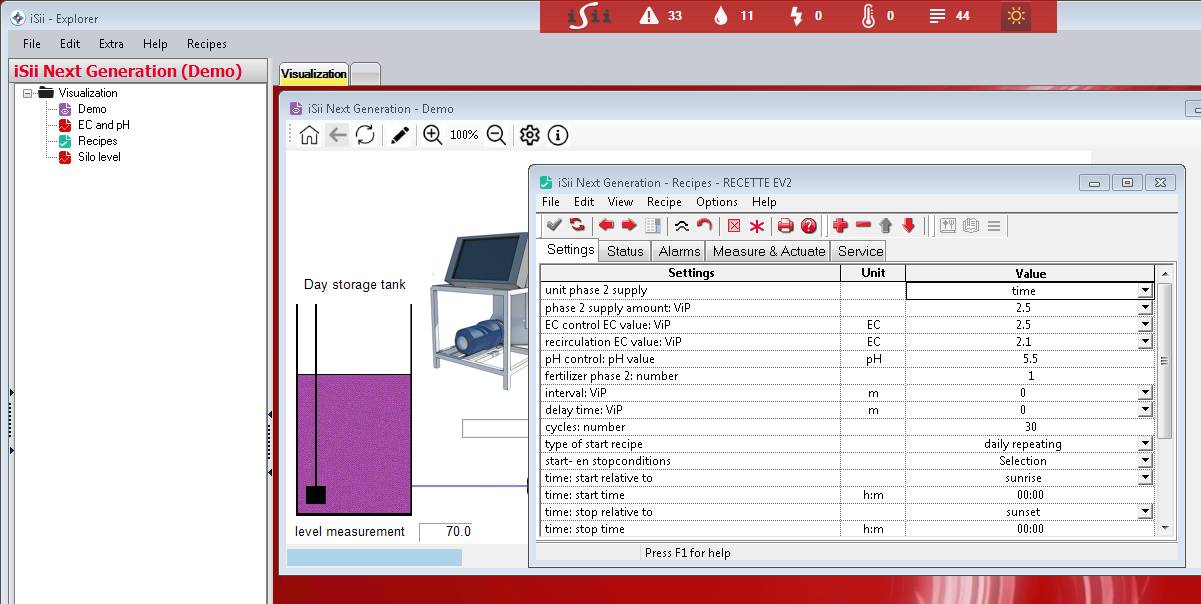Open unit phase 2 supply dropdown
Viewport: 1201px width, 604px height.
[1145, 290]
